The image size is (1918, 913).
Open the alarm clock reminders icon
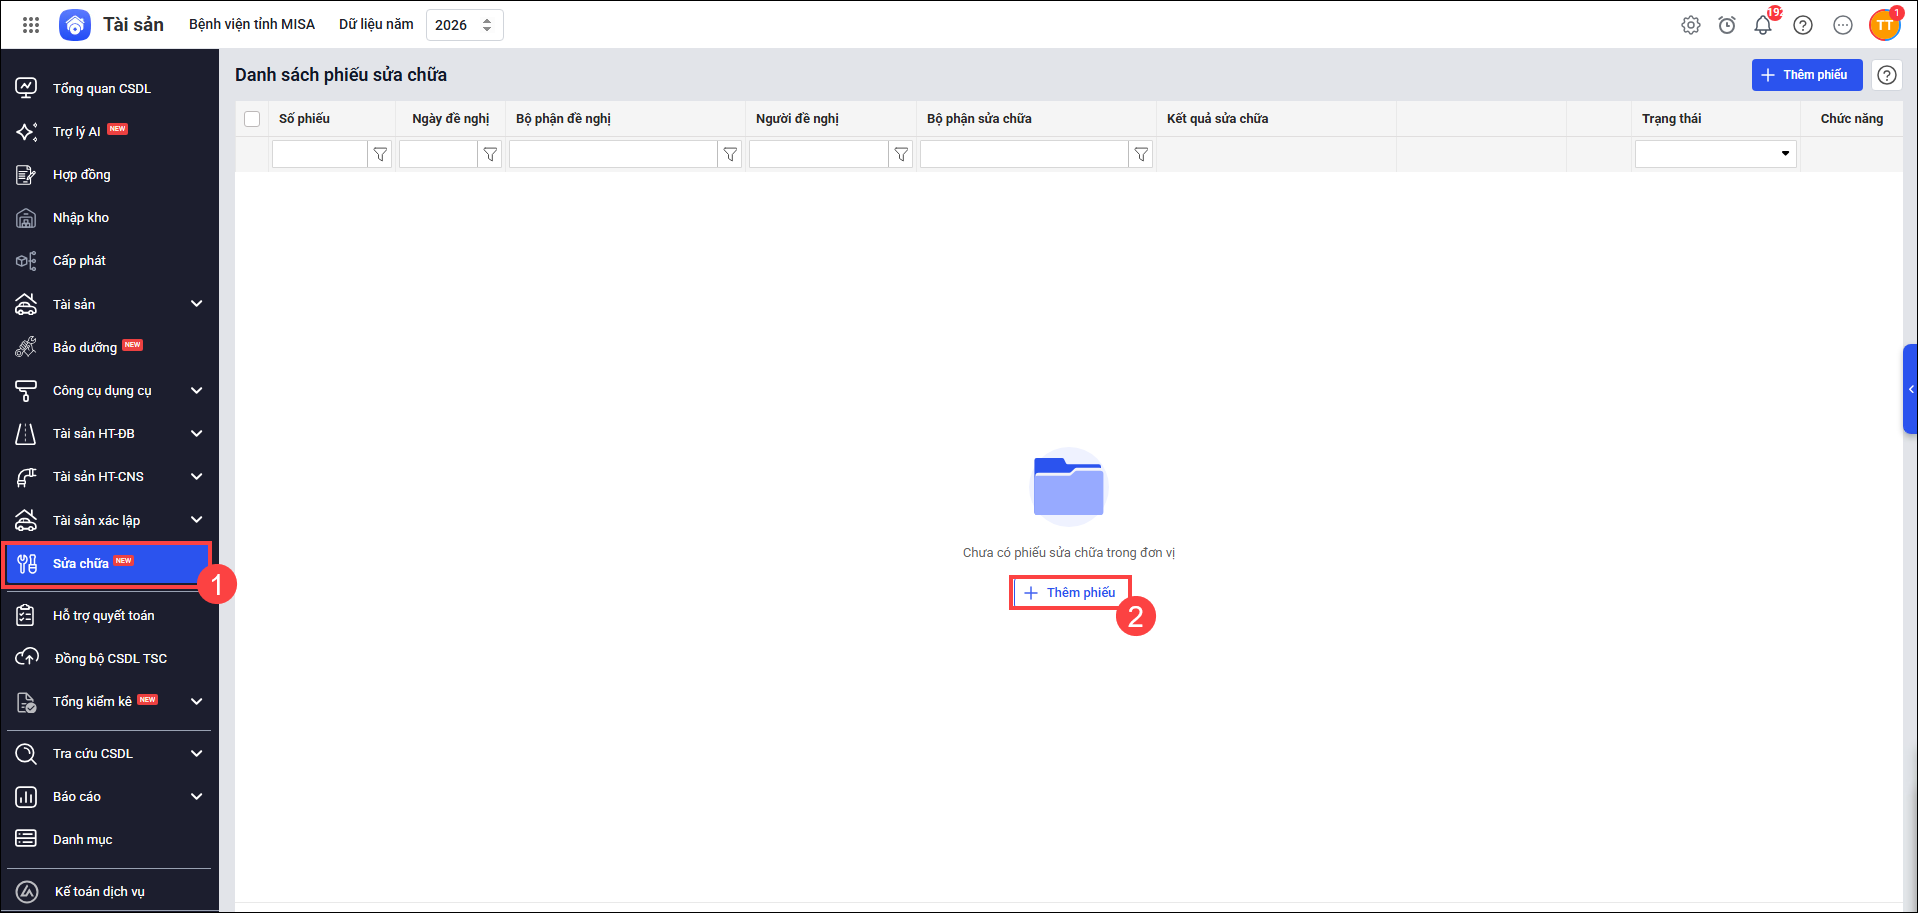(x=1727, y=25)
